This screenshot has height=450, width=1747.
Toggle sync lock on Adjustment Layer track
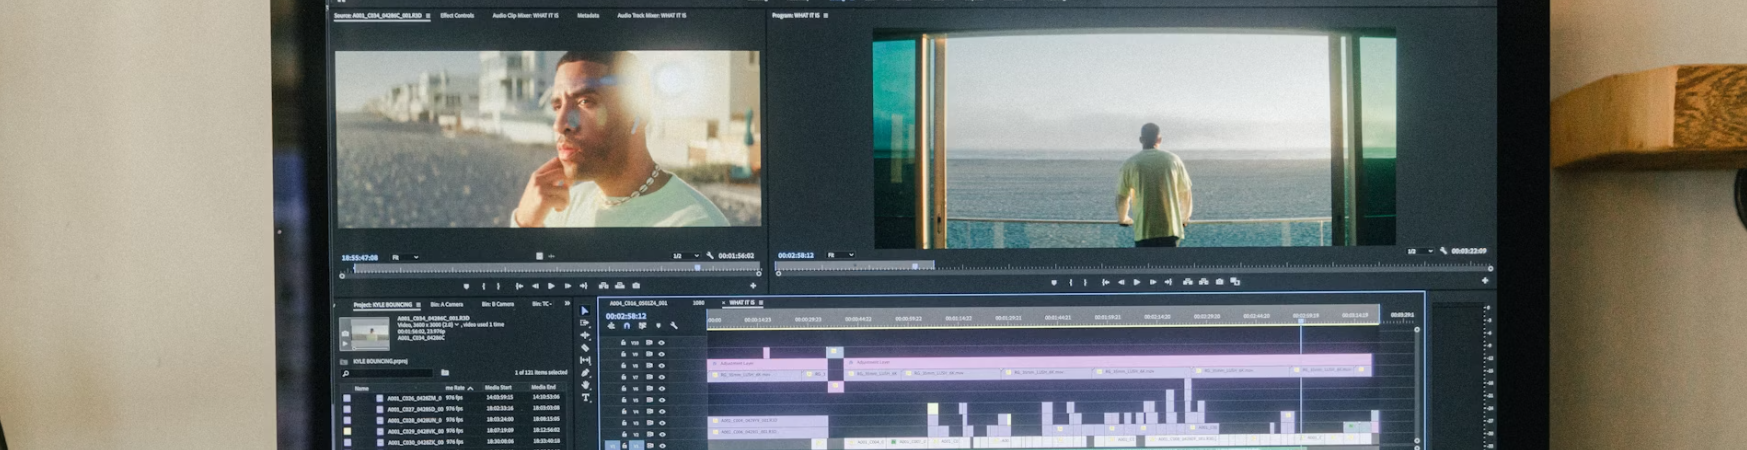click(x=649, y=366)
